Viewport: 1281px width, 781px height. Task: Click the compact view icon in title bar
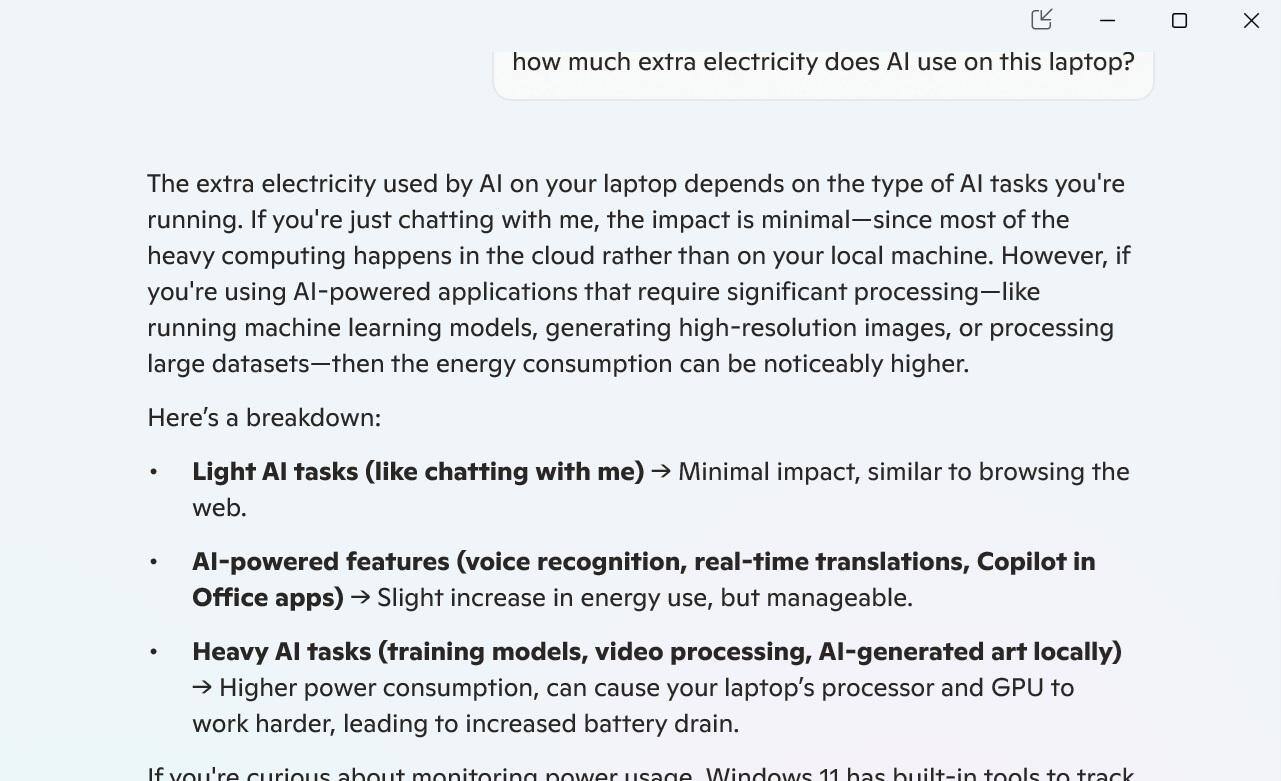point(1041,20)
